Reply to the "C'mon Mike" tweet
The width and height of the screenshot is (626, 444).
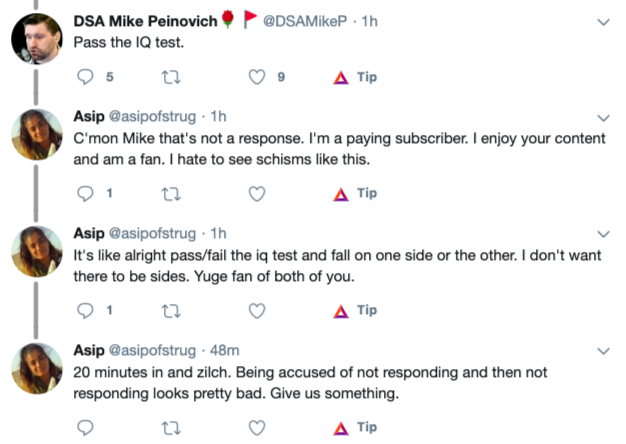(84, 194)
